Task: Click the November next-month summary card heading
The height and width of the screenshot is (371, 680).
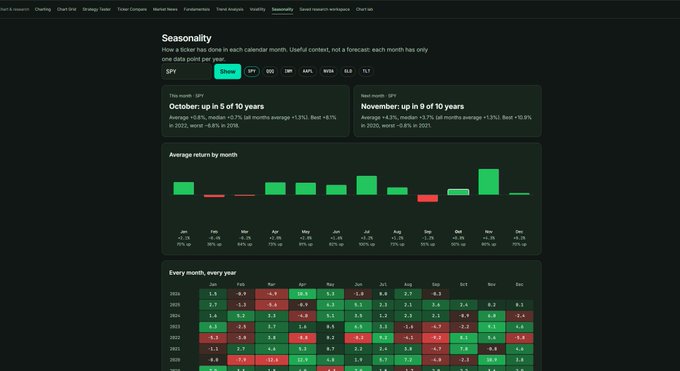Action: pyautogui.click(x=412, y=106)
